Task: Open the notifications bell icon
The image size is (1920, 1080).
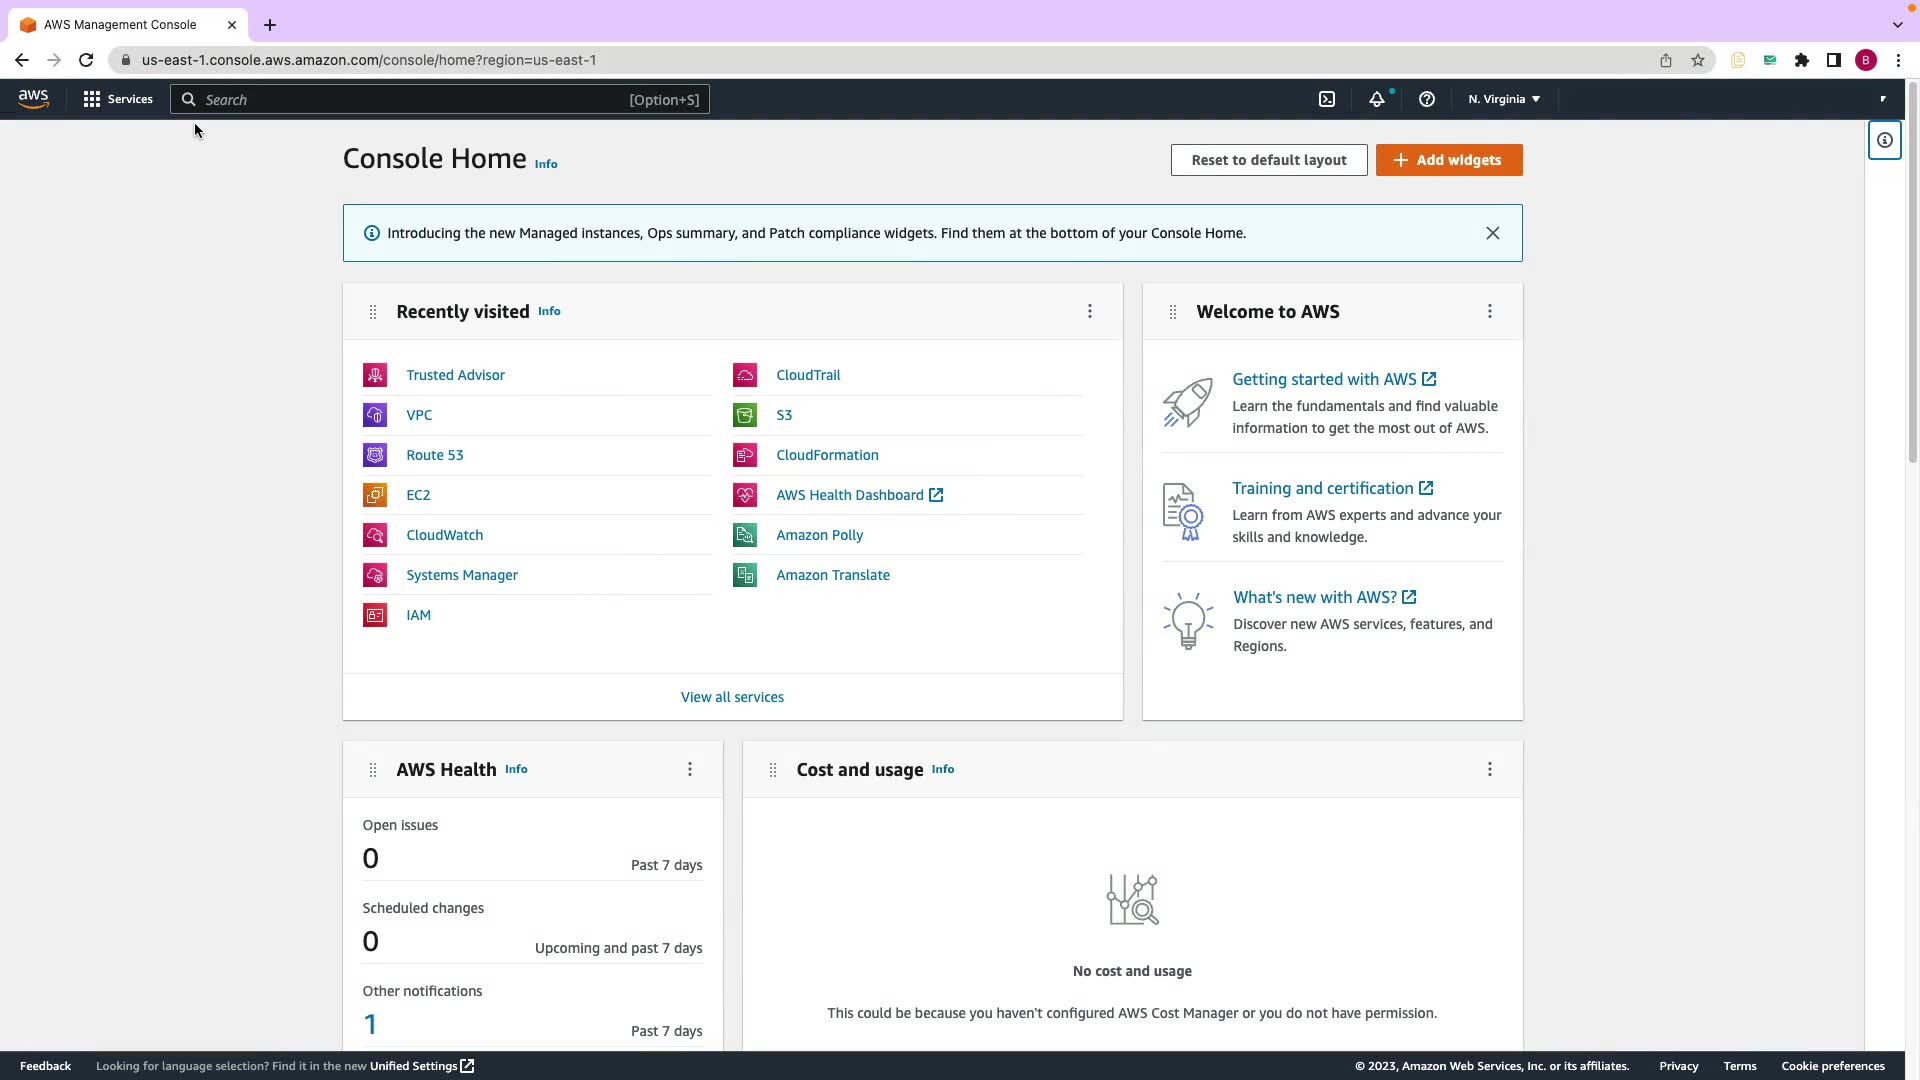Action: pyautogui.click(x=1377, y=99)
